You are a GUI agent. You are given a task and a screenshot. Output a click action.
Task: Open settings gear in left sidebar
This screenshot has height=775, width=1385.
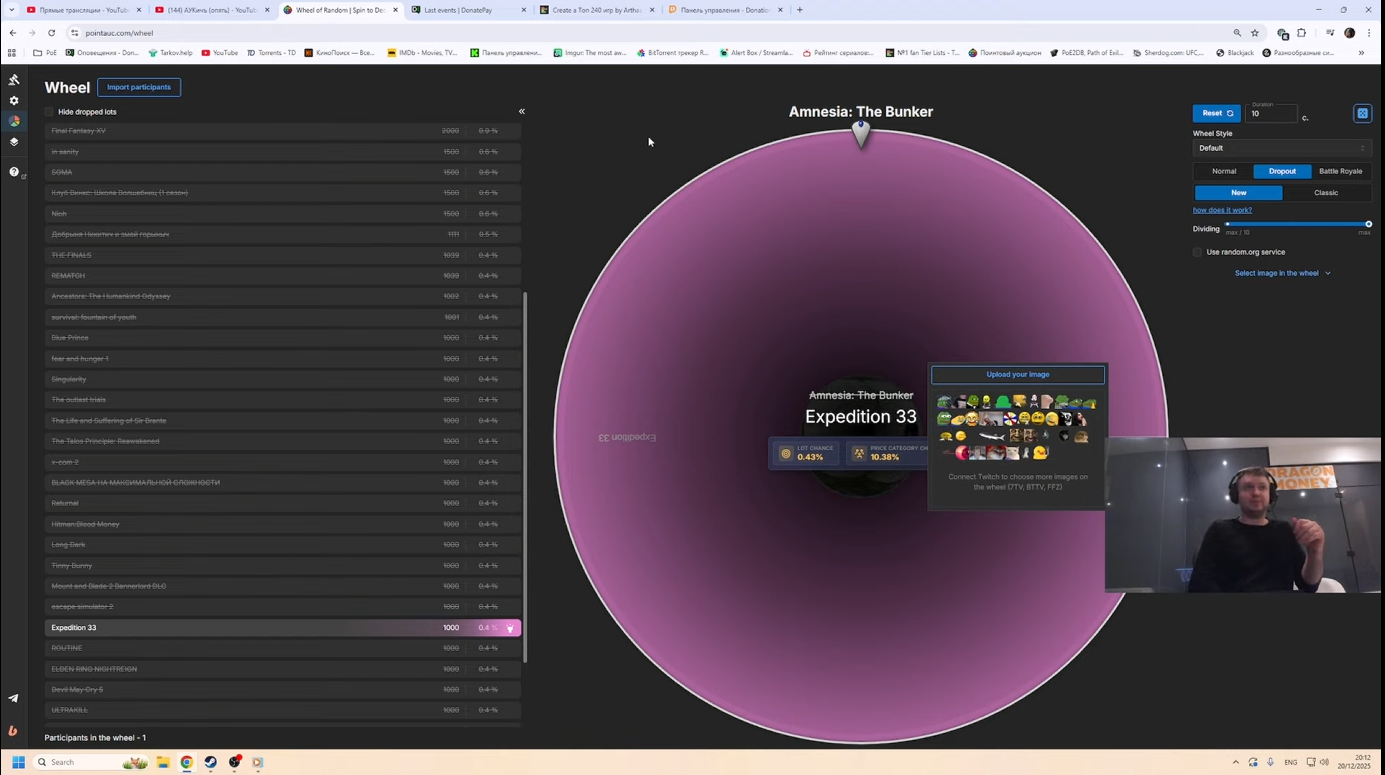coord(14,101)
